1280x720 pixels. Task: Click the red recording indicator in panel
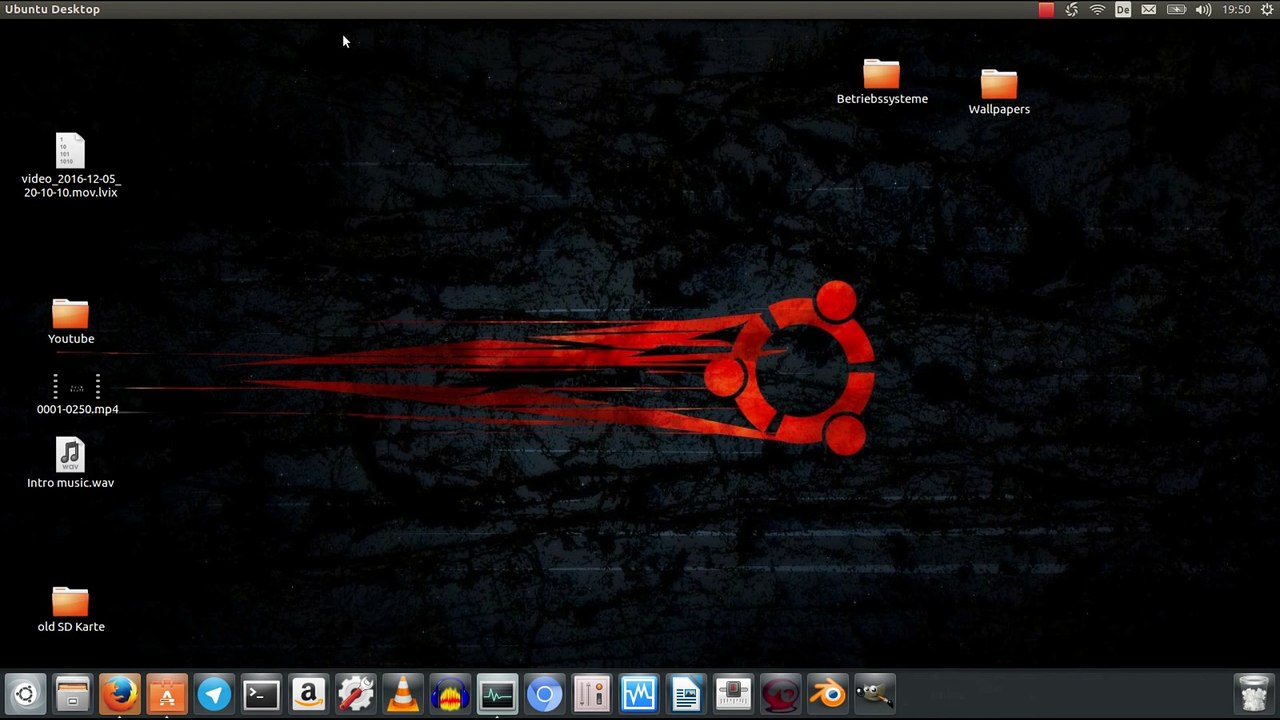[1046, 9]
